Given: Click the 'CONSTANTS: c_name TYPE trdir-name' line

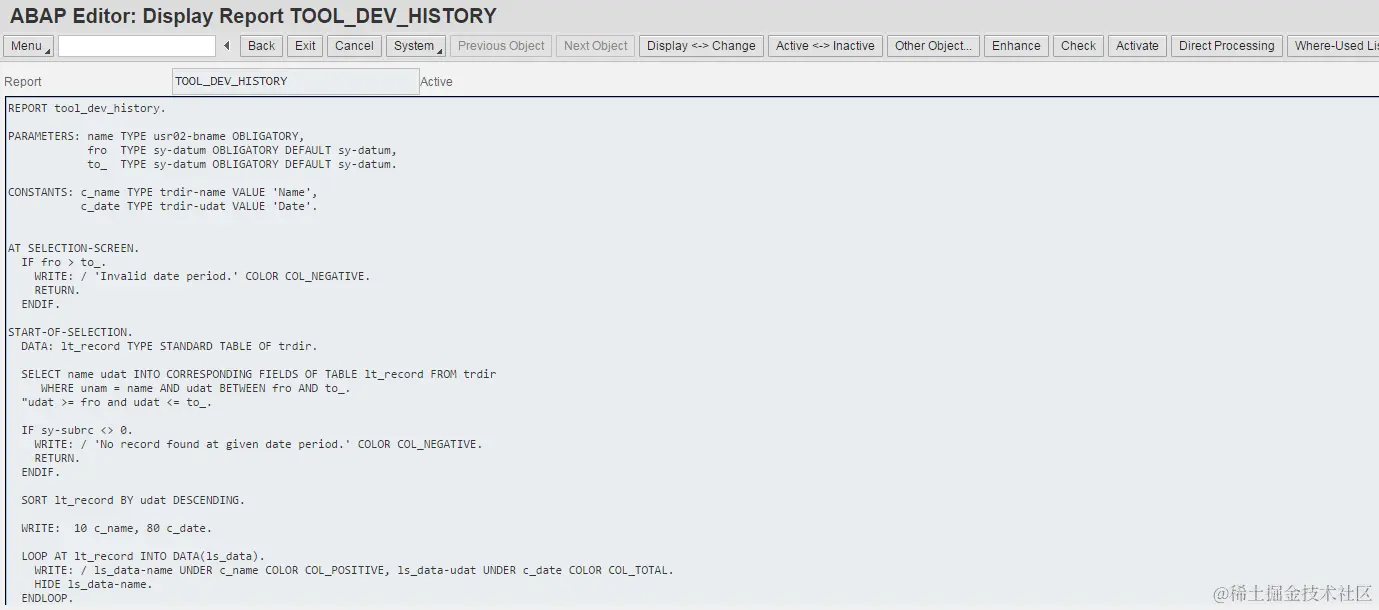Looking at the screenshot, I should (x=163, y=192).
